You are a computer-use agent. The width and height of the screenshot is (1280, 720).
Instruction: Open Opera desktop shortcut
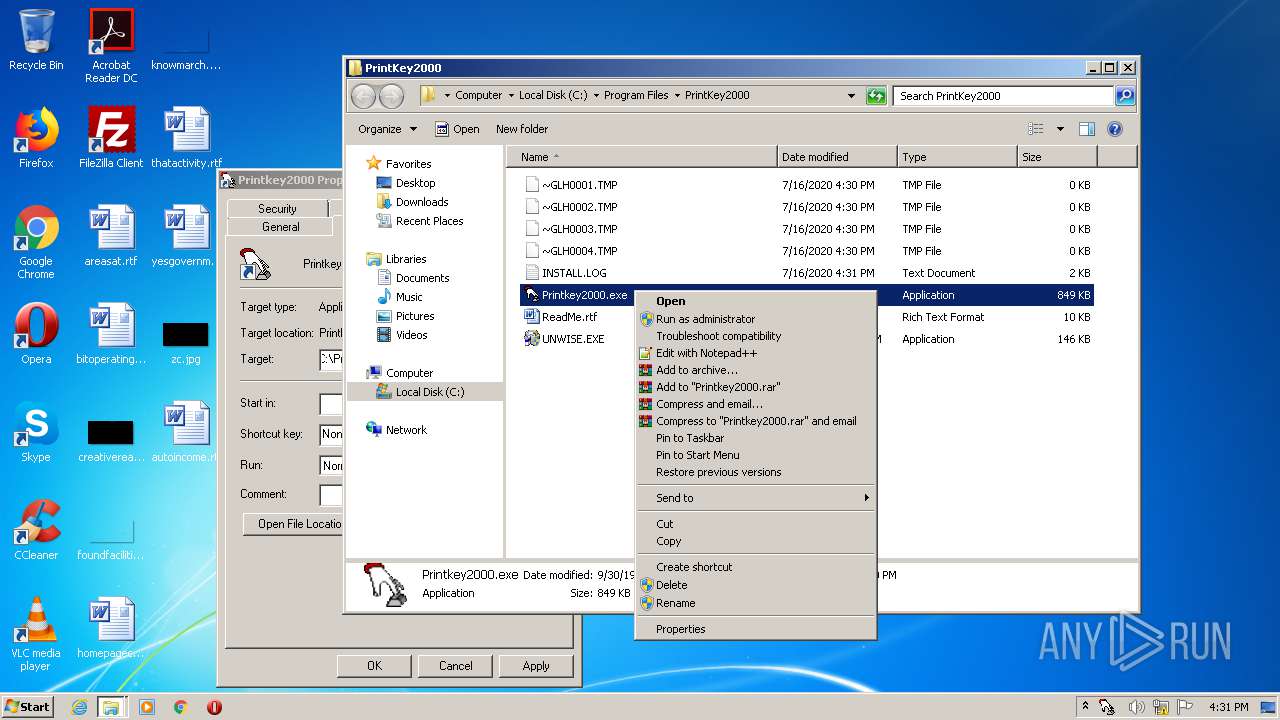coord(36,334)
